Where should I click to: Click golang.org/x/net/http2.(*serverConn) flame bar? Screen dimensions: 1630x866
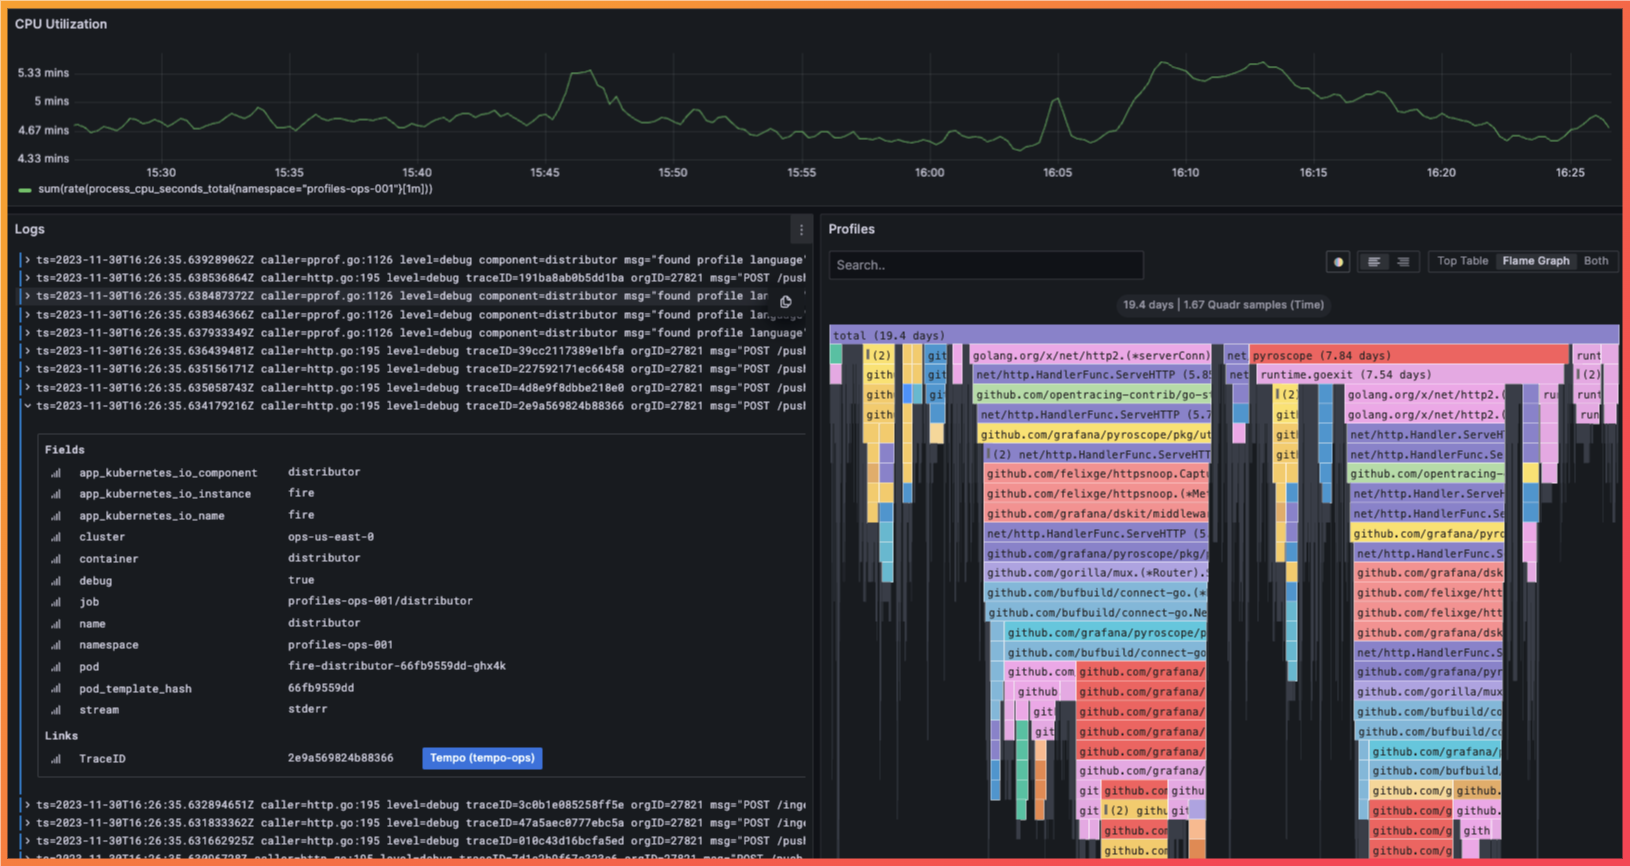point(1091,355)
